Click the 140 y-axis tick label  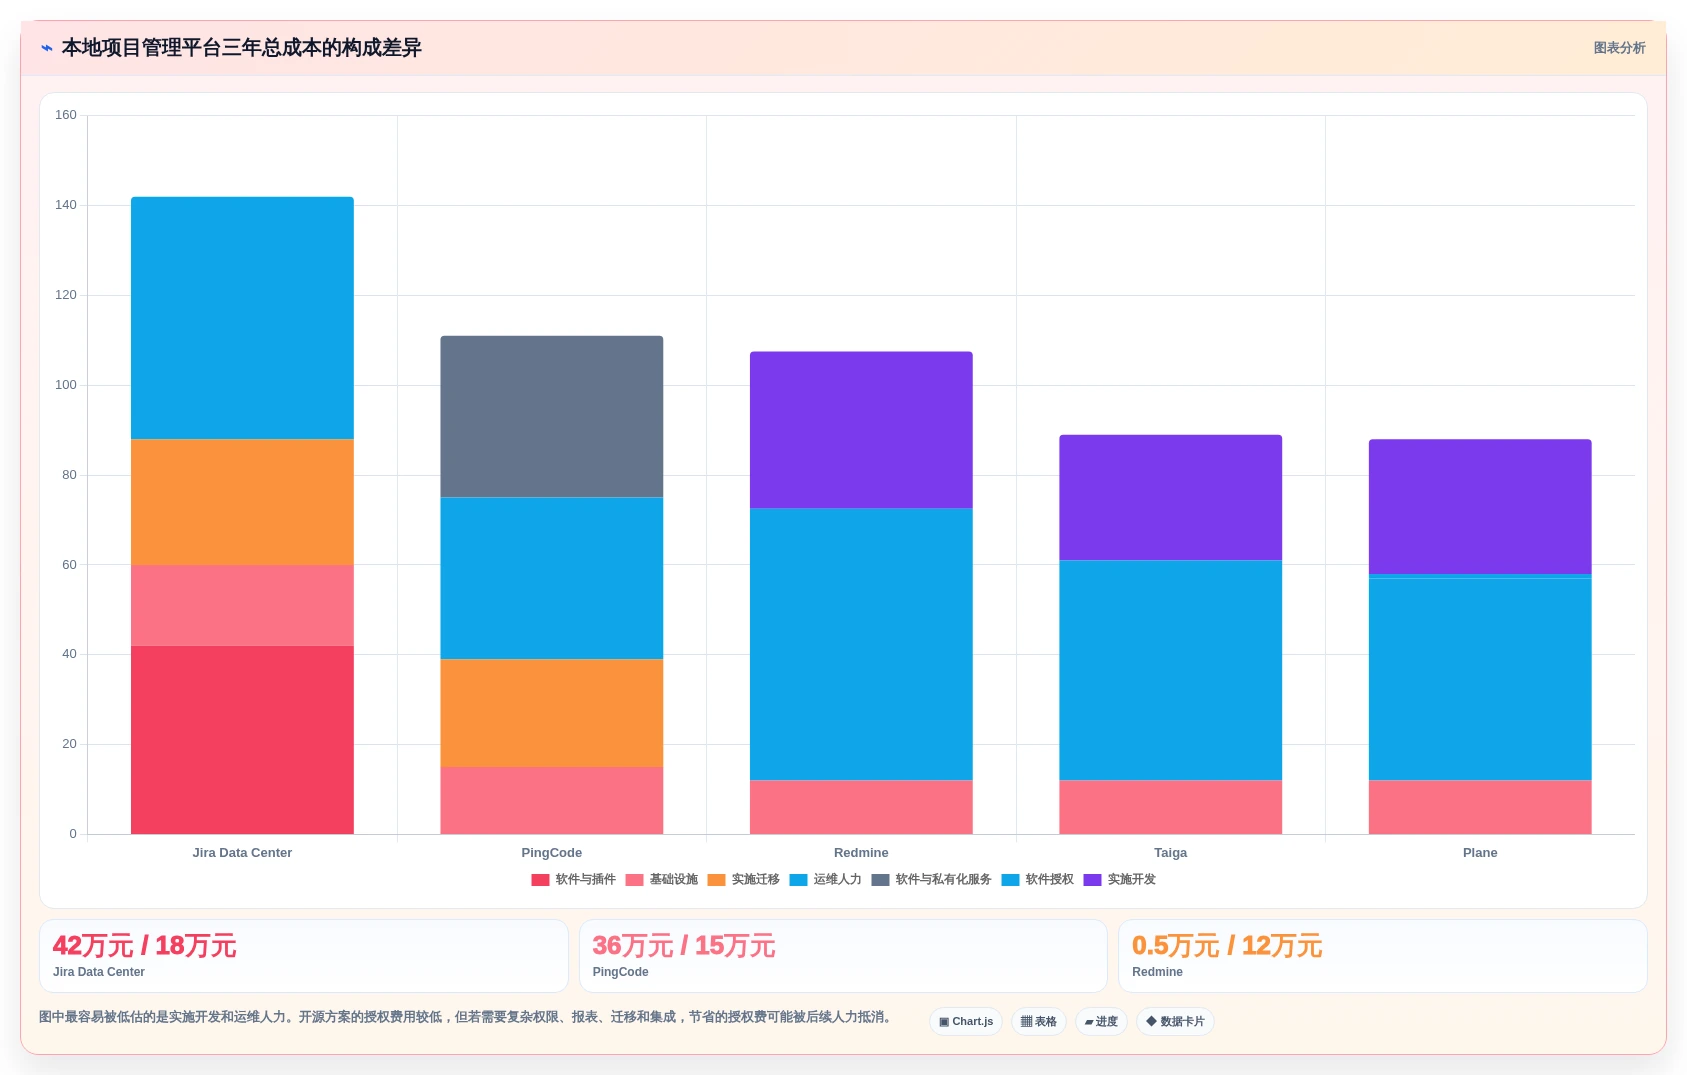click(x=66, y=205)
